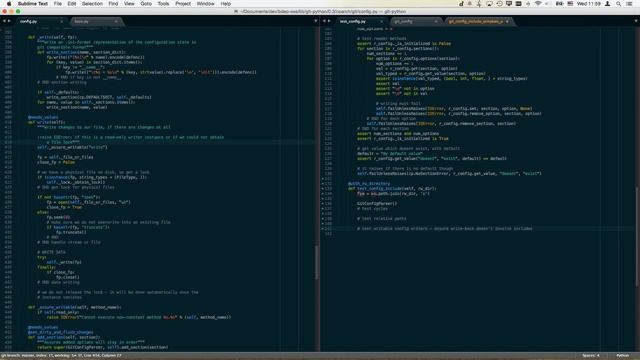Switch to the test_config.py tab
Screen dimensions: 640x360
(x=359, y=21)
